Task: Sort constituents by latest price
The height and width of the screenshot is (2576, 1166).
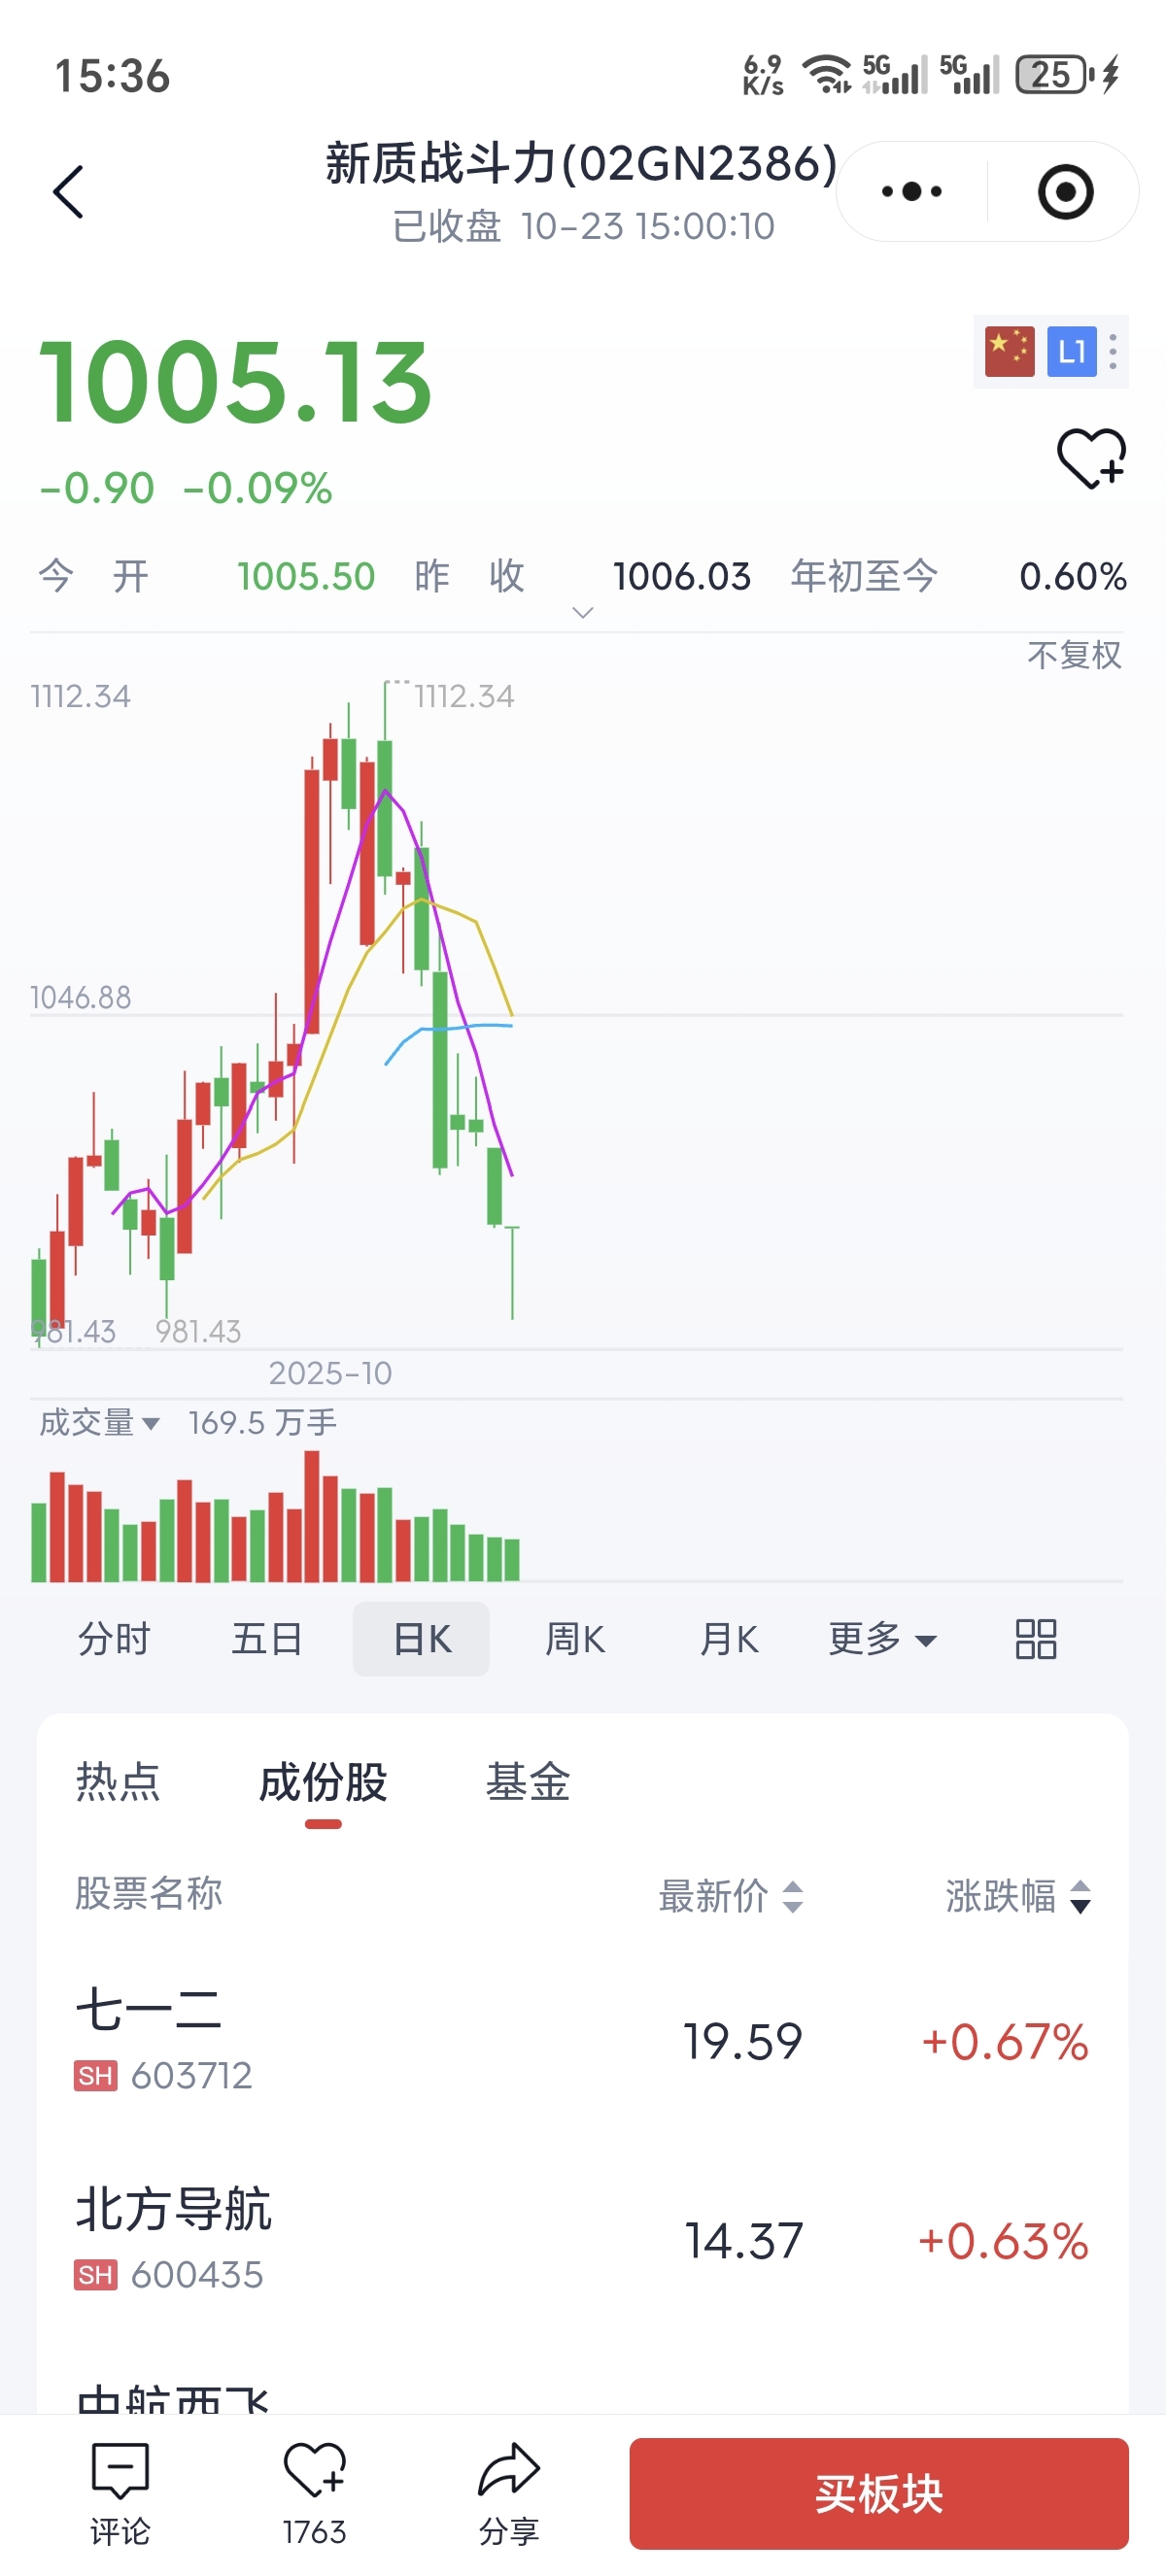Action: point(731,1896)
